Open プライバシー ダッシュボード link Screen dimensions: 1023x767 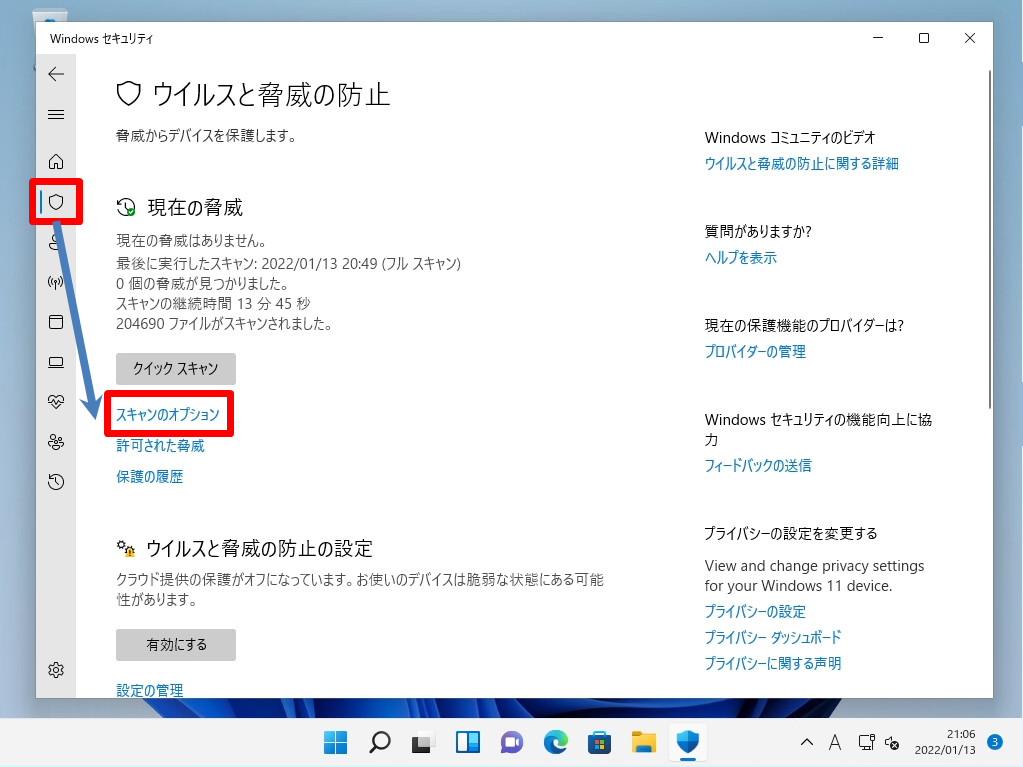pos(773,637)
